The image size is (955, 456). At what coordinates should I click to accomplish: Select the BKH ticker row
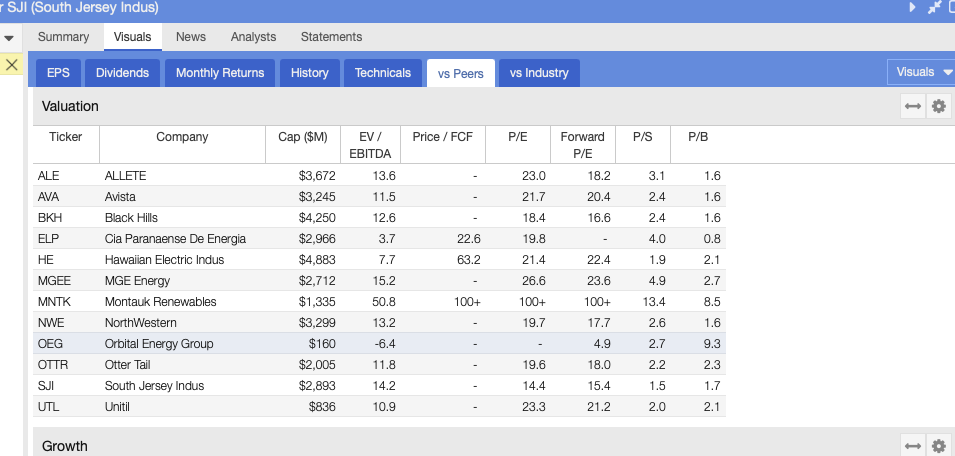[x=49, y=218]
